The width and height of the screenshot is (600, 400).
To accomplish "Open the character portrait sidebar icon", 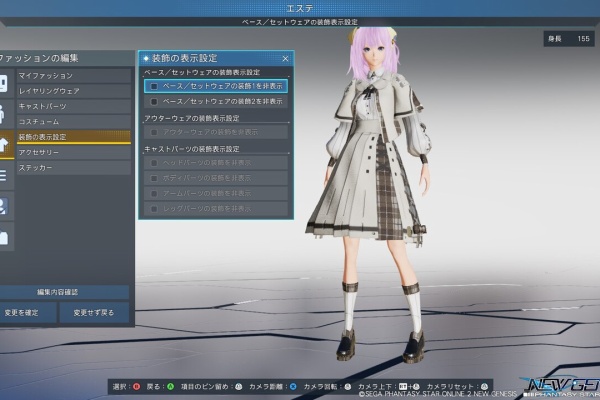I will coord(5,206).
